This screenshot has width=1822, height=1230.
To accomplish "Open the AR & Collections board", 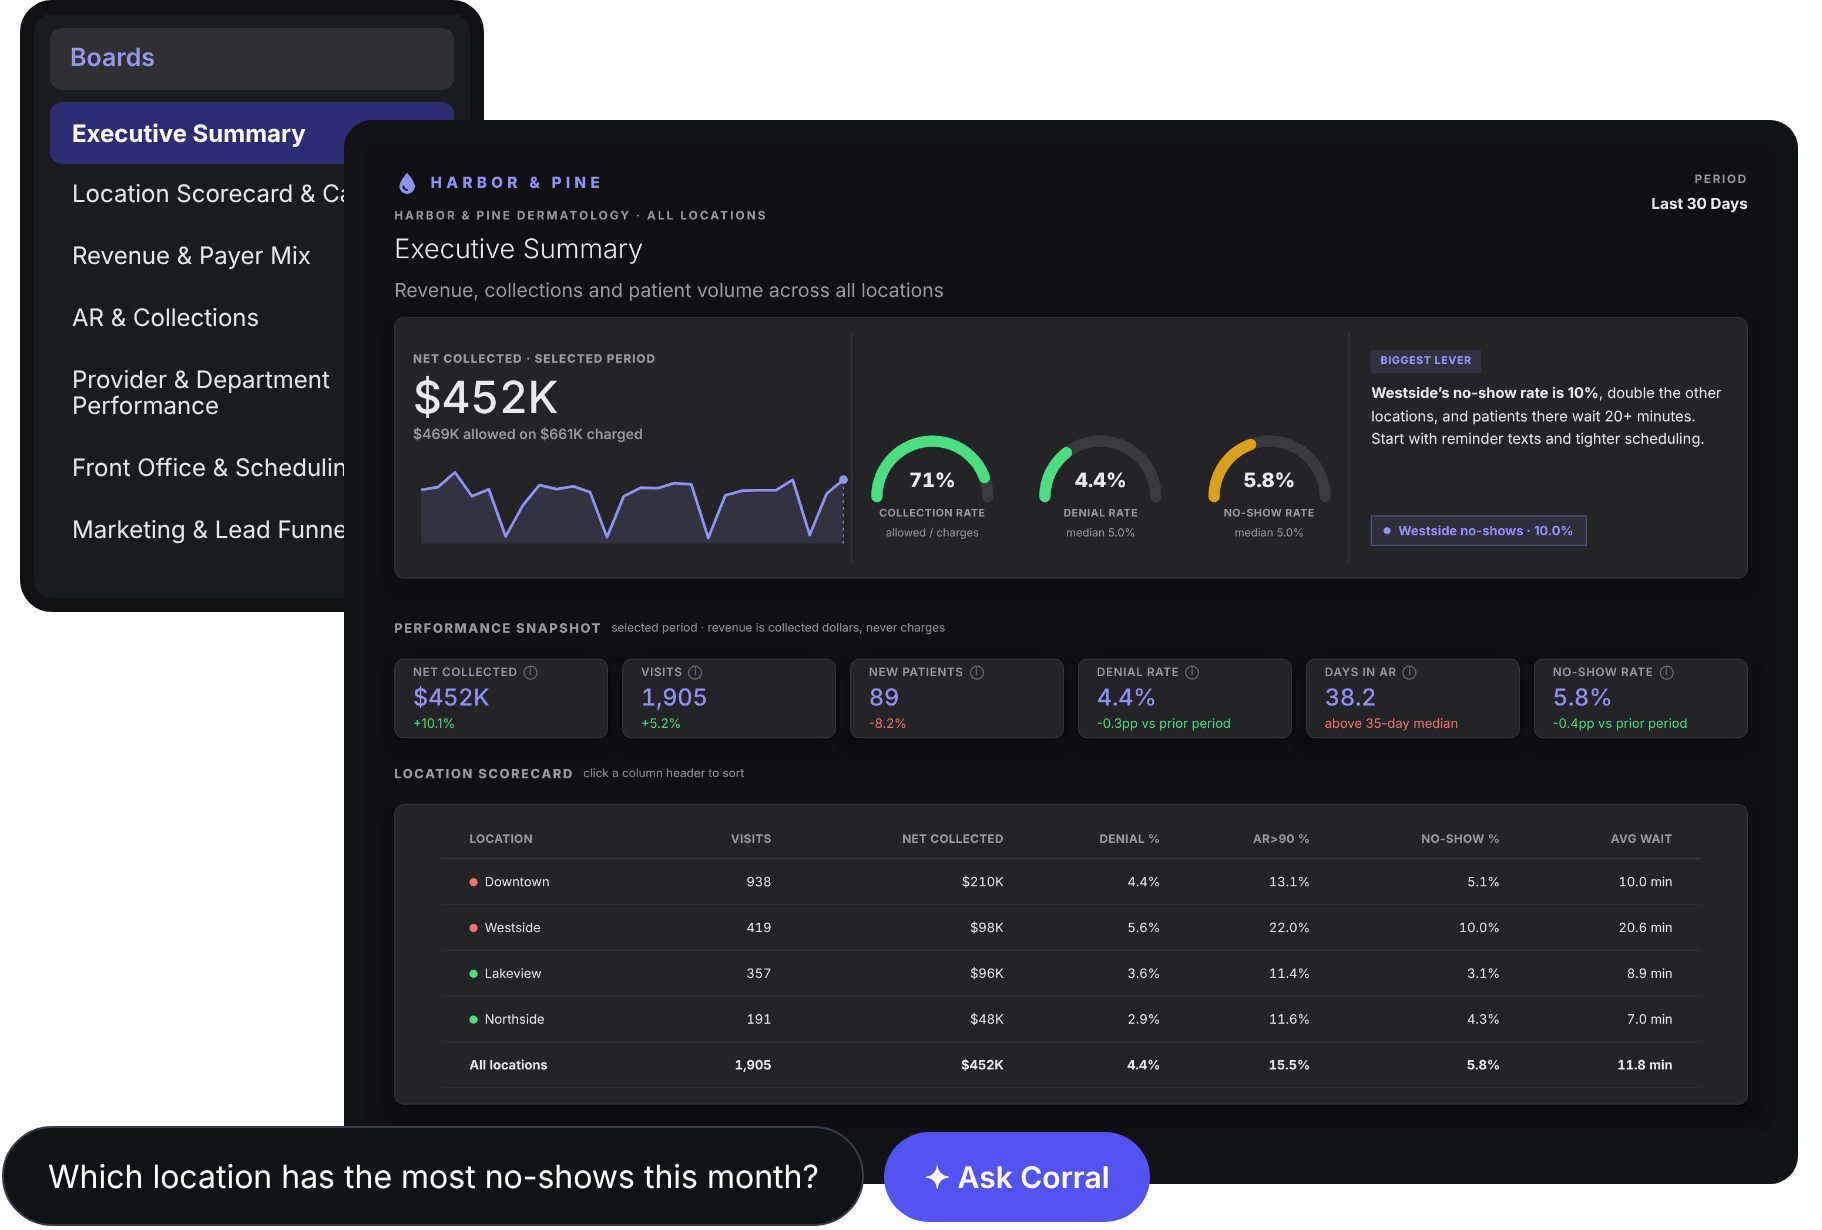I will click(x=165, y=318).
